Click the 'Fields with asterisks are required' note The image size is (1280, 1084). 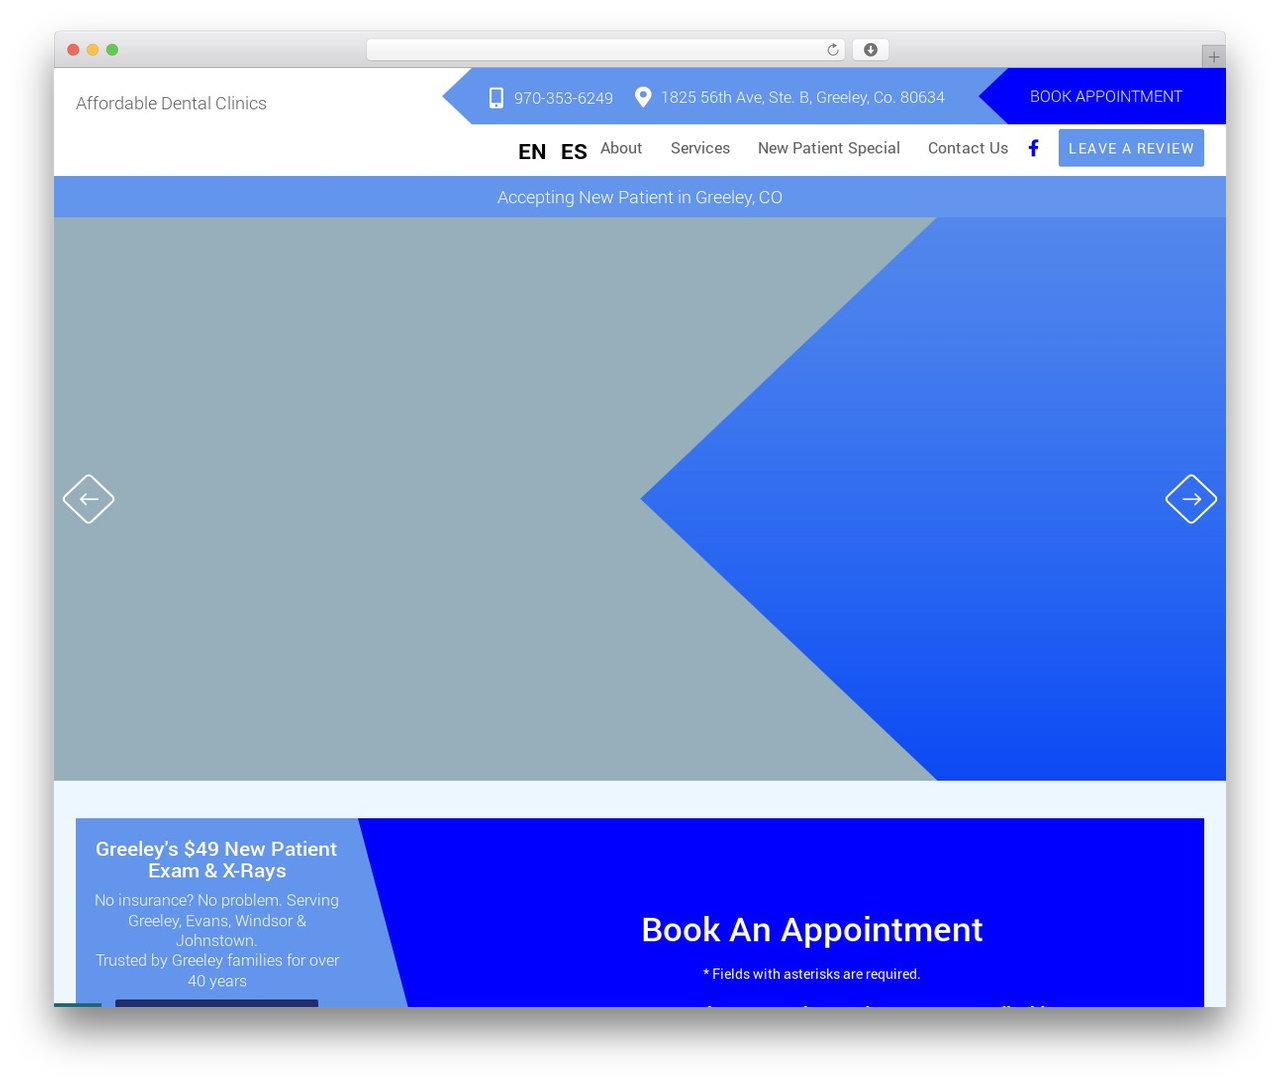pyautogui.click(x=812, y=974)
